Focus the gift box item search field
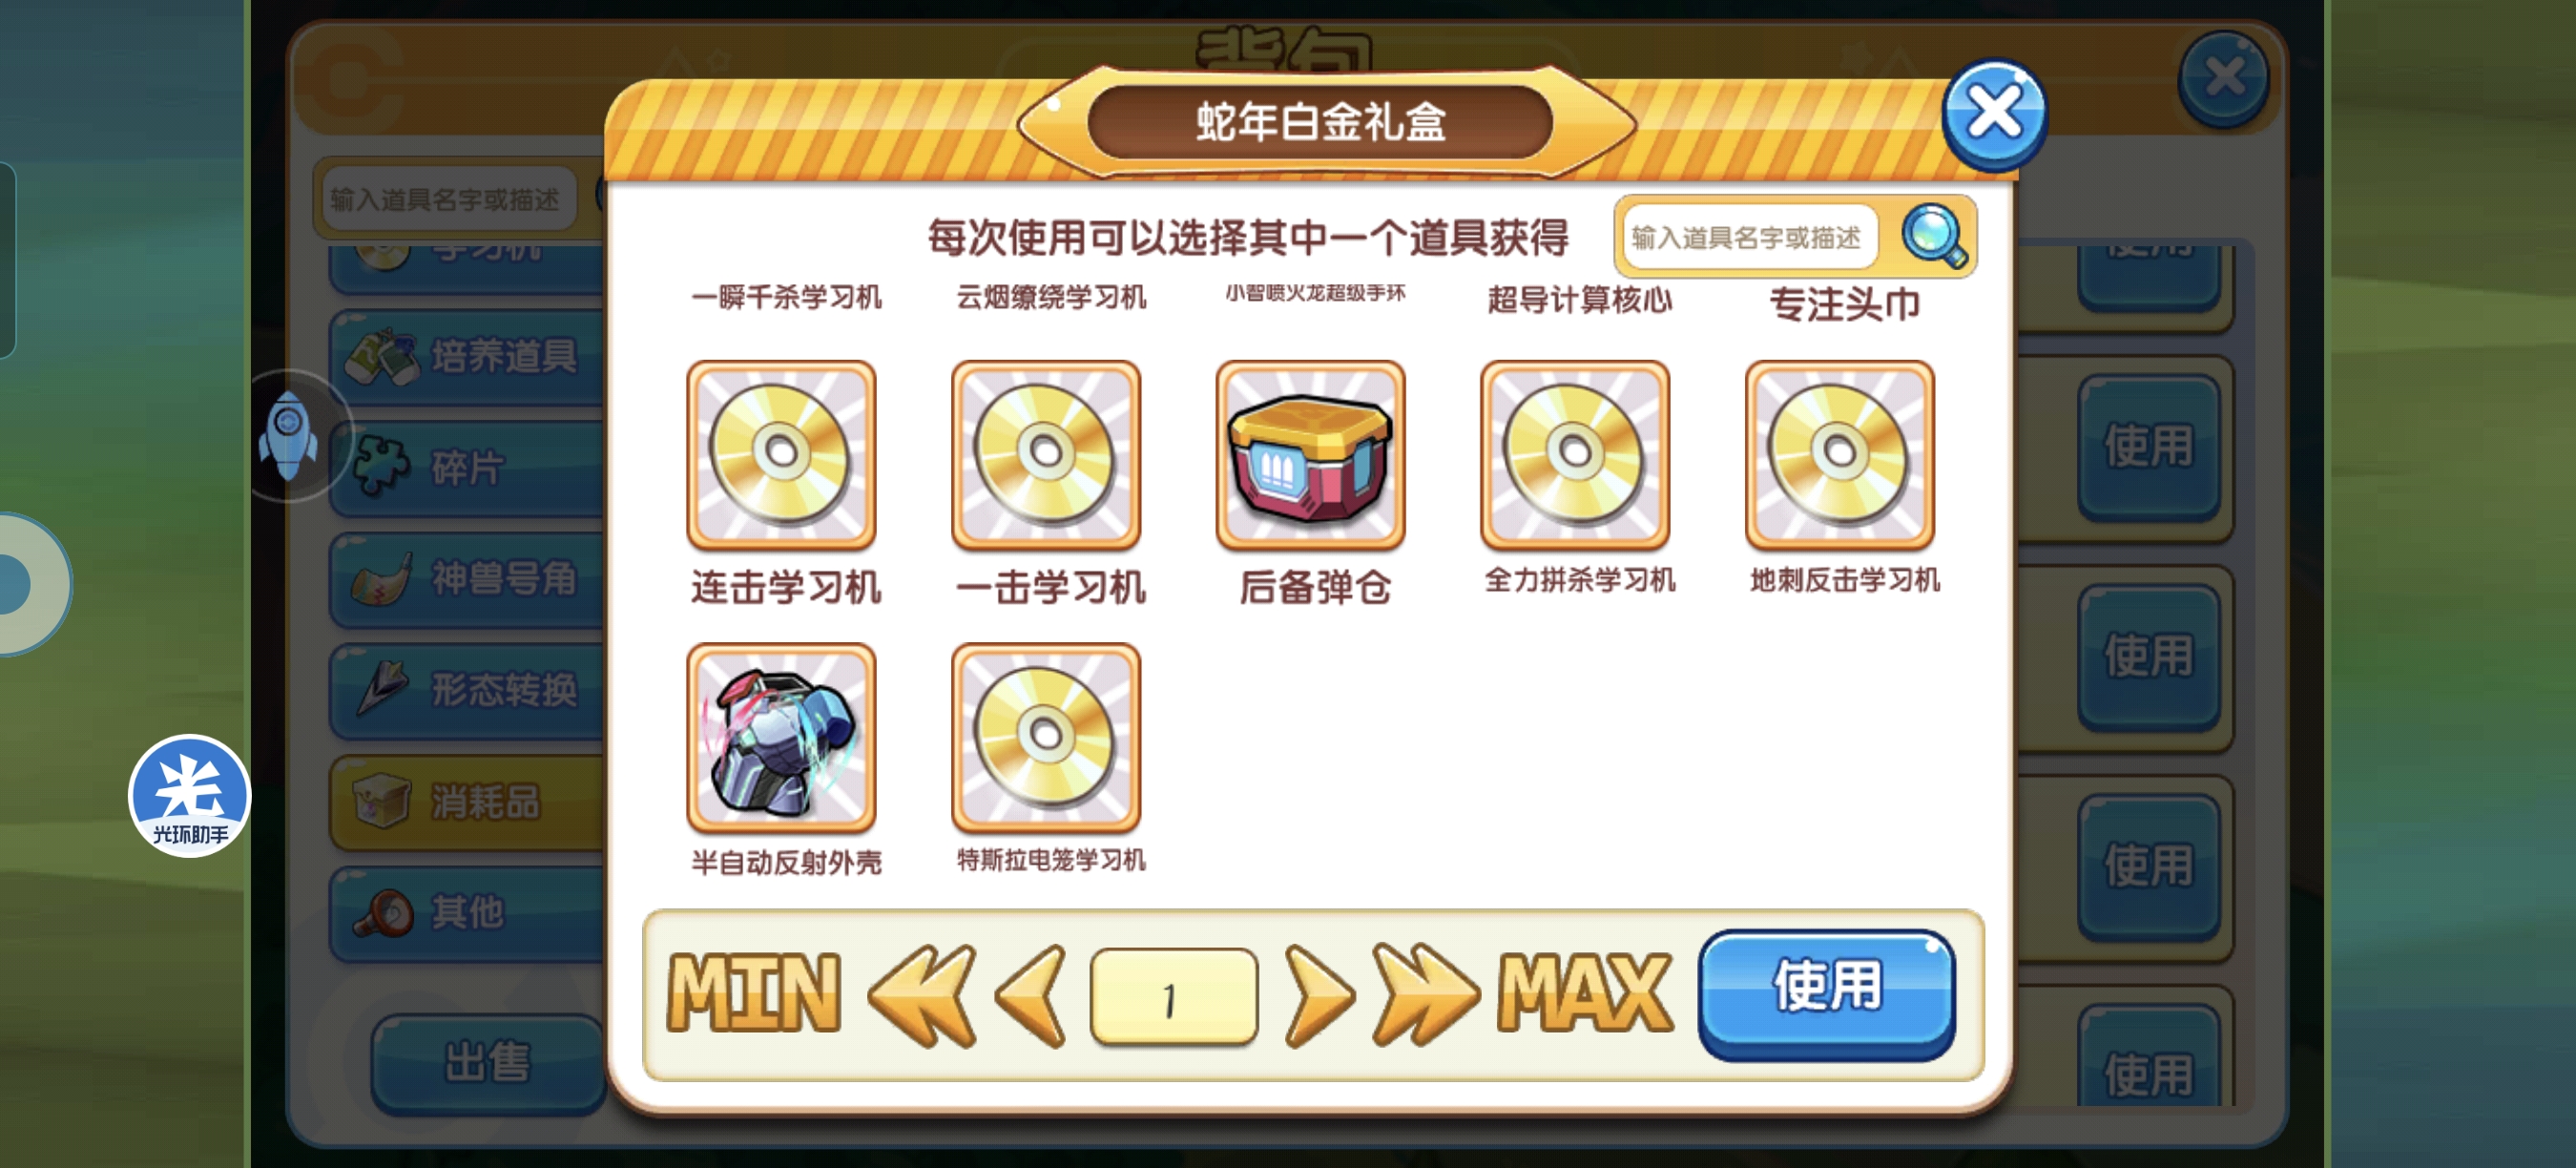The height and width of the screenshot is (1168, 2576). (x=1748, y=237)
